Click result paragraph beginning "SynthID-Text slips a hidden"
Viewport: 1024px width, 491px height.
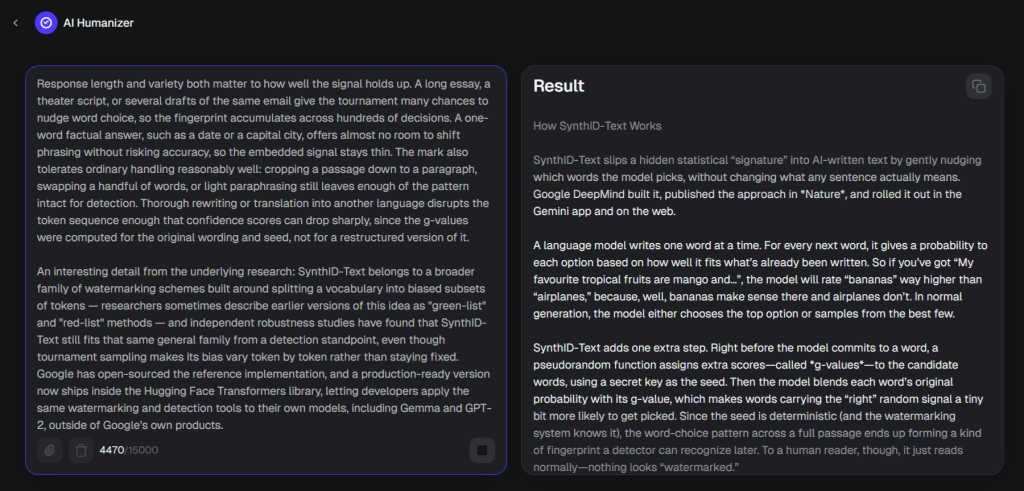(x=760, y=185)
